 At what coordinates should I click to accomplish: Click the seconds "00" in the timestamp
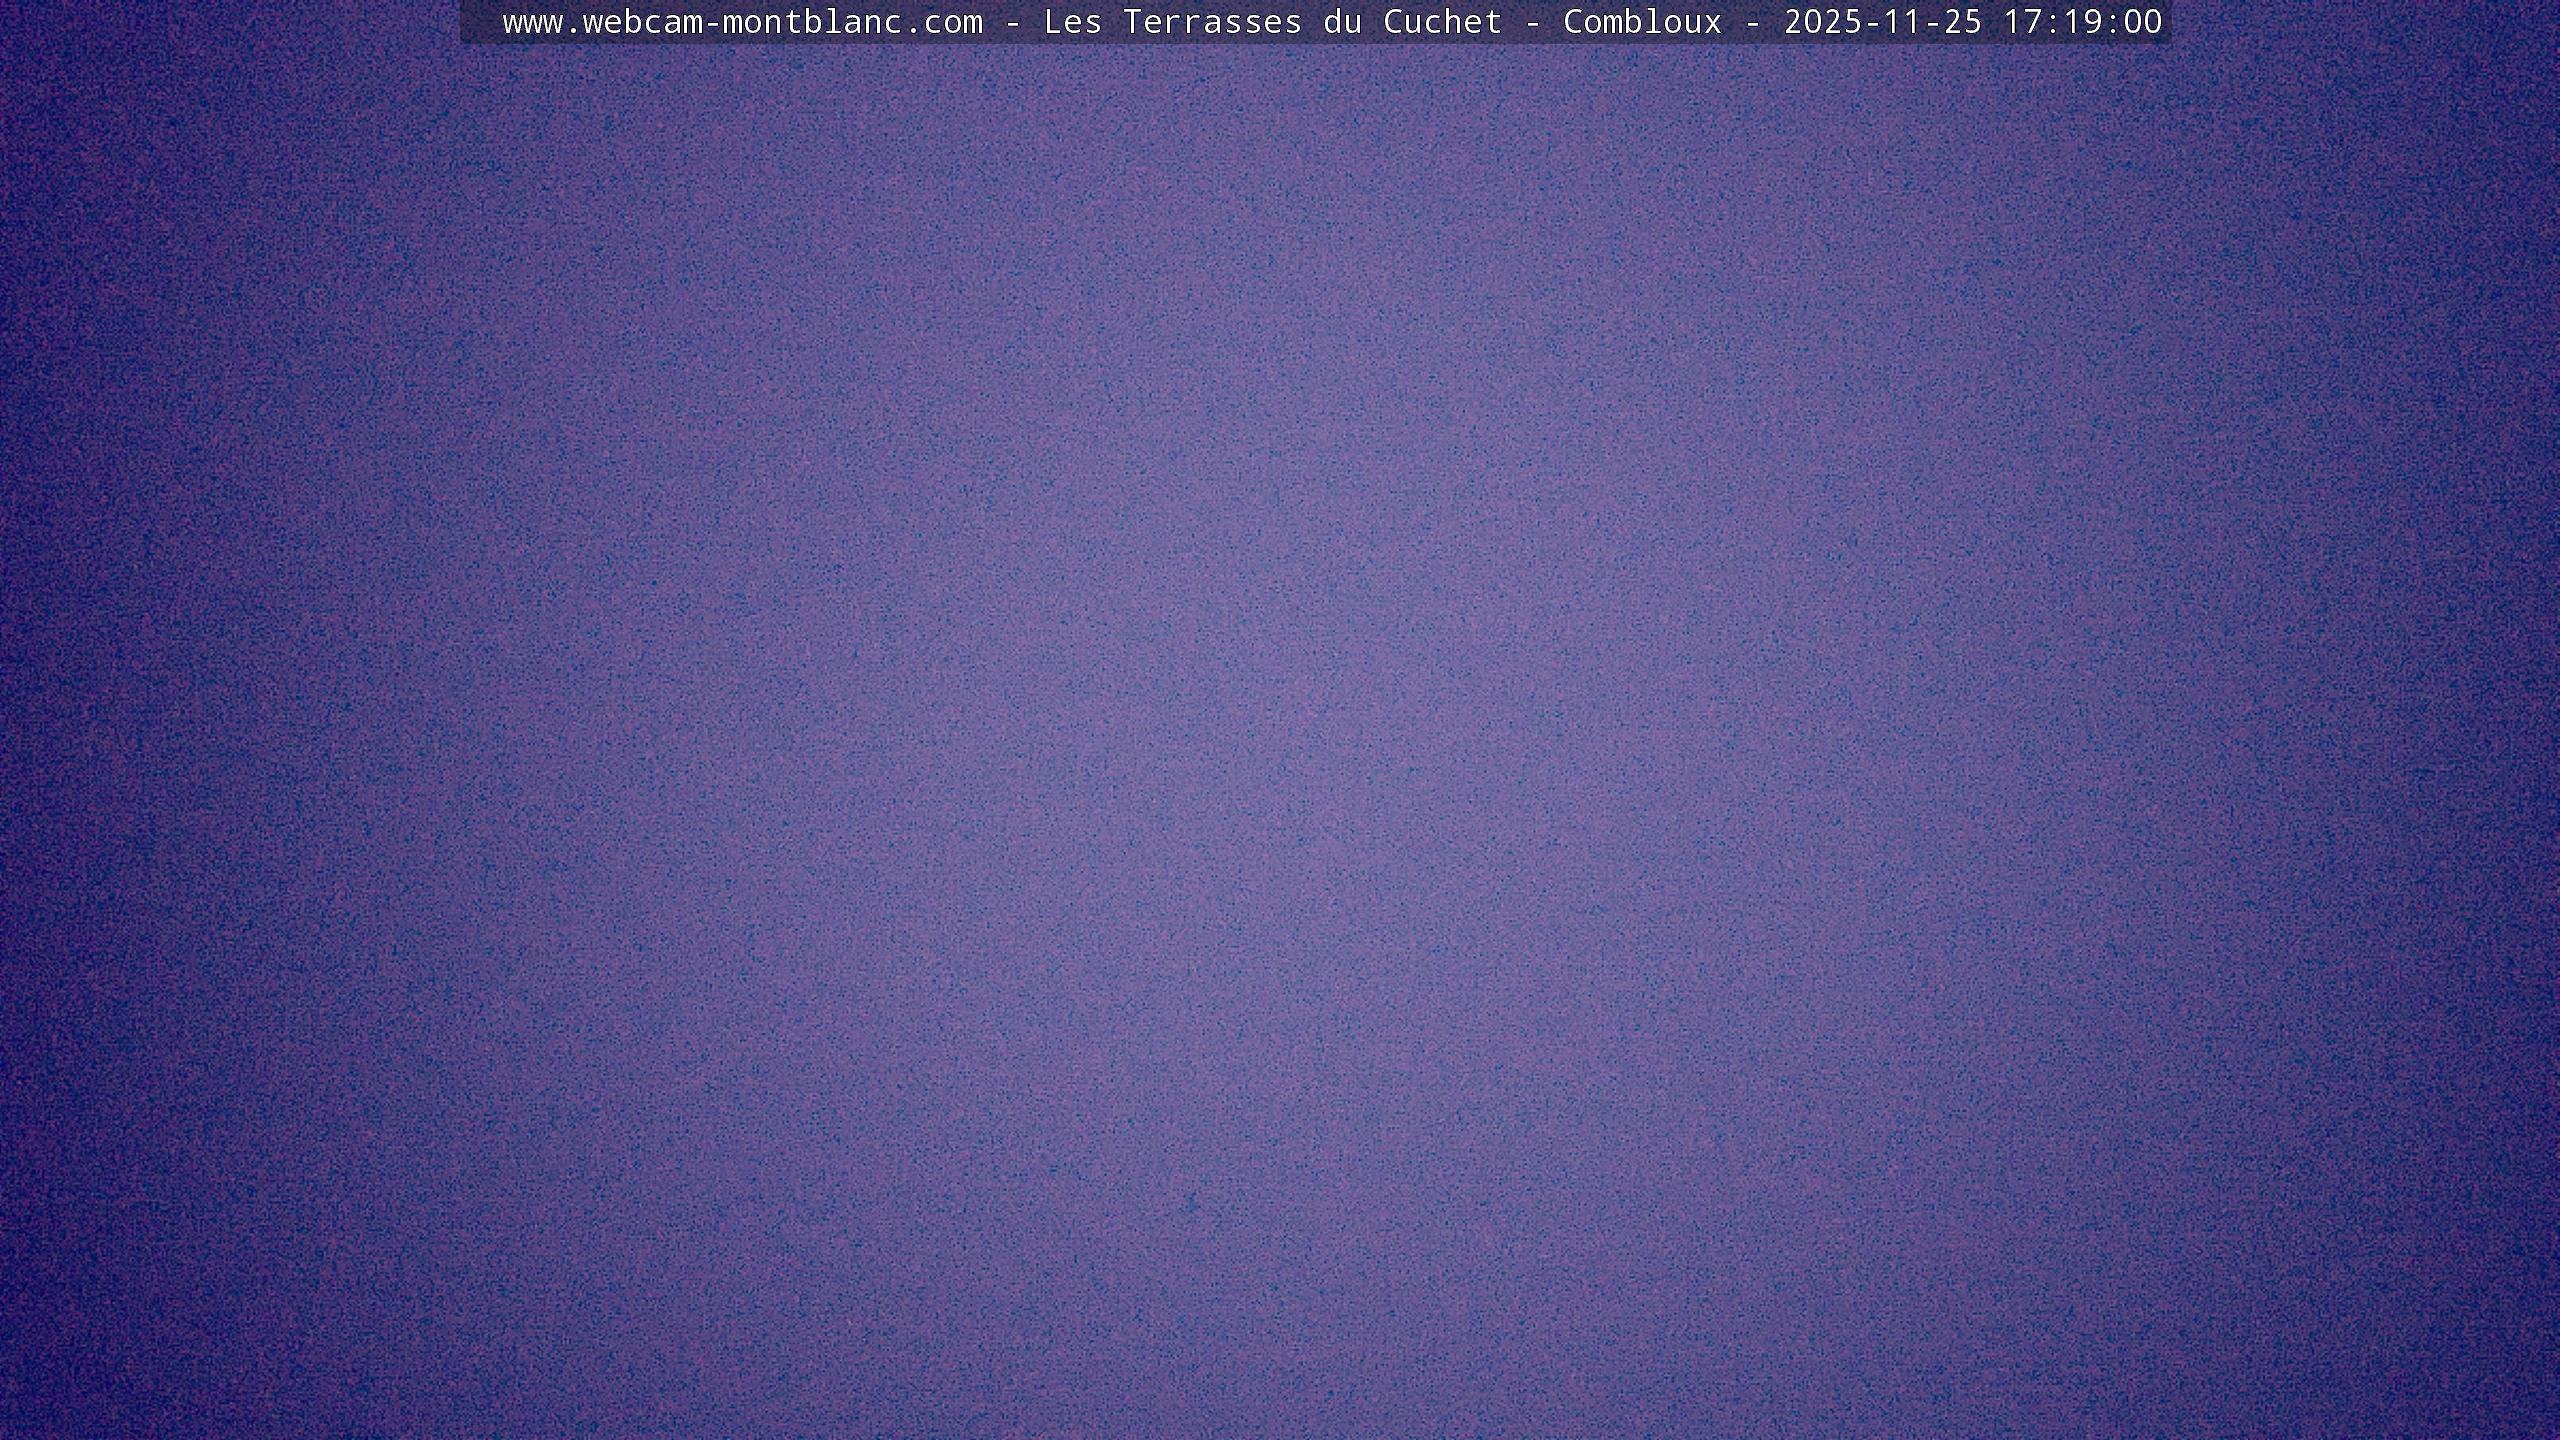[2142, 22]
